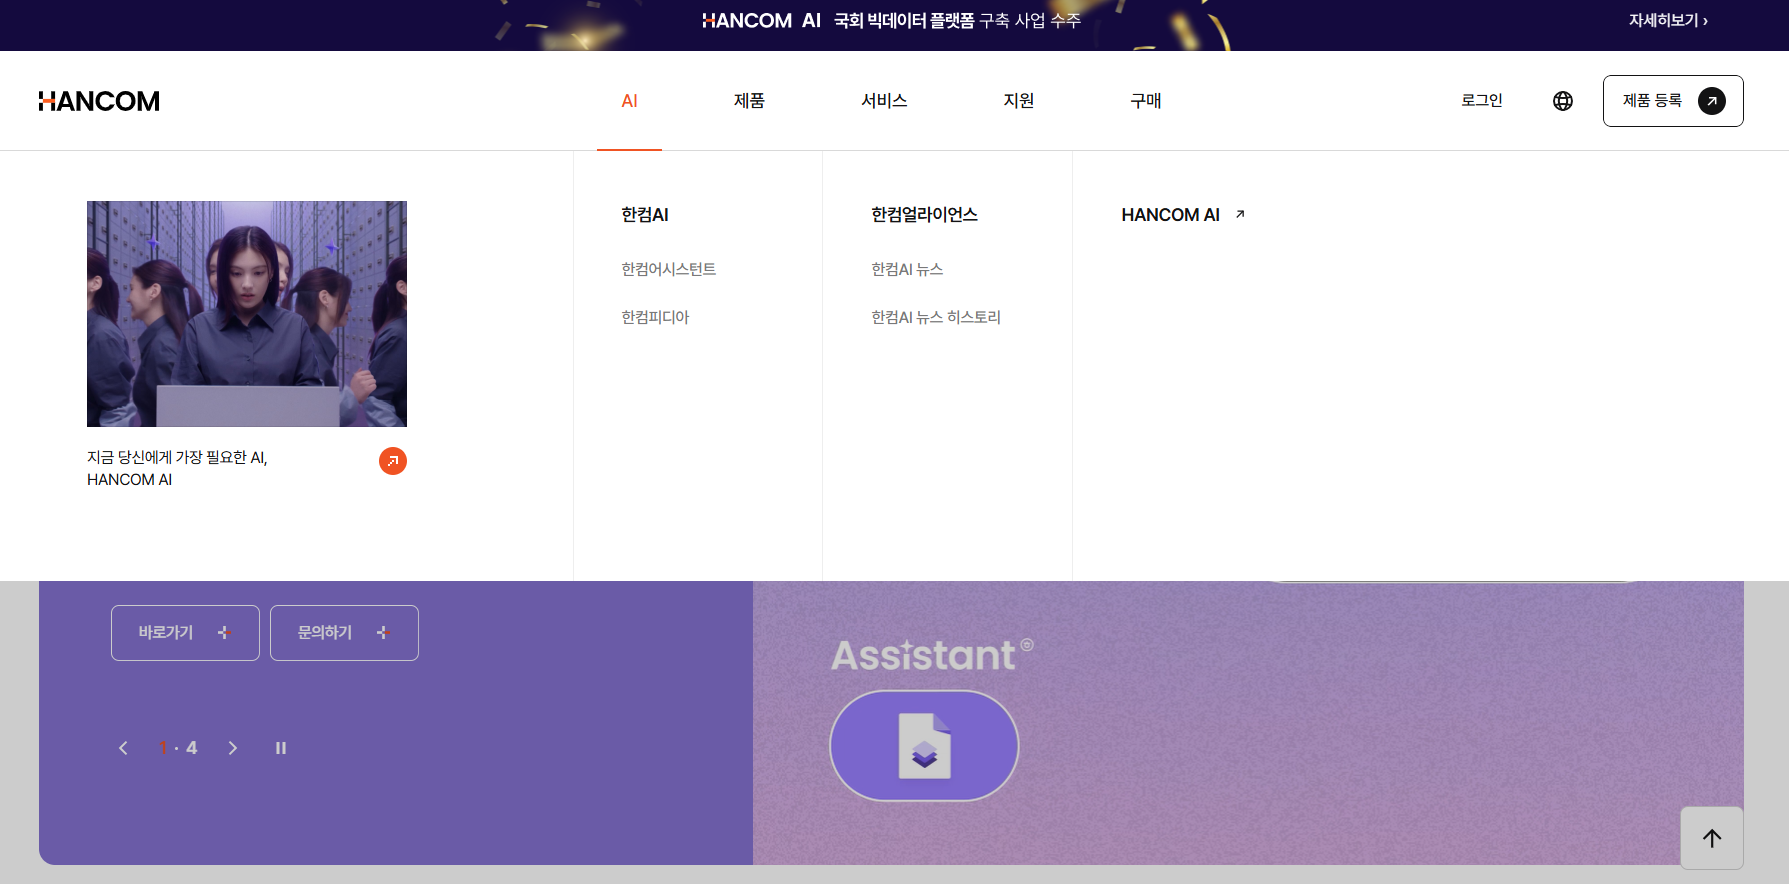
Task: Open the 한컴얼라이언스 heading
Action: 924,215
